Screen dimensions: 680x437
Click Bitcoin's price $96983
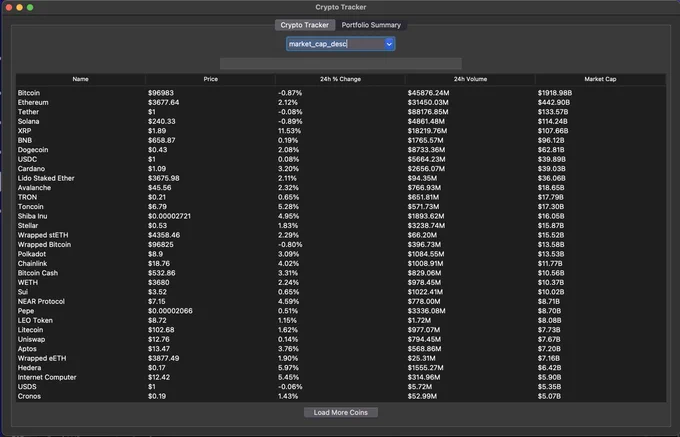coord(160,93)
